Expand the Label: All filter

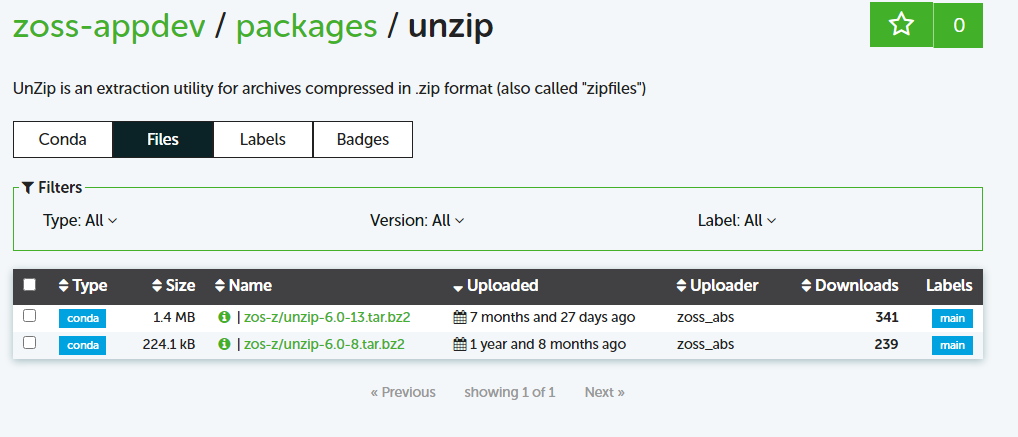[x=737, y=221]
